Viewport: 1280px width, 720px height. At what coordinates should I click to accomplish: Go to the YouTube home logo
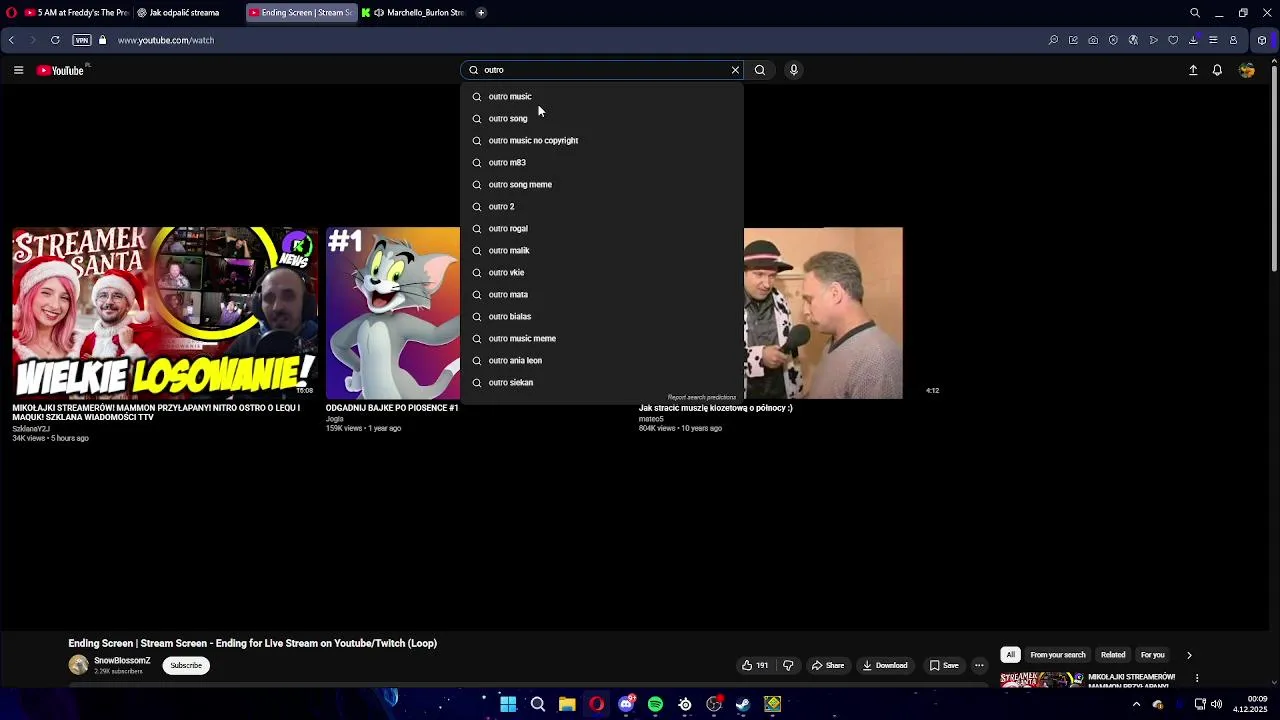pyautogui.click(x=60, y=70)
